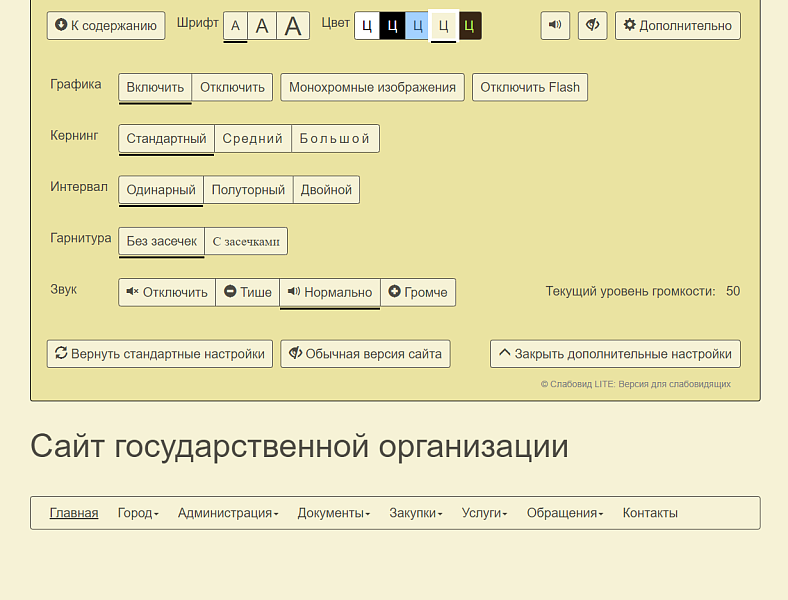This screenshot has width=788, height=600.
Task: Disable graphics with Отключить button
Action: (x=232, y=87)
